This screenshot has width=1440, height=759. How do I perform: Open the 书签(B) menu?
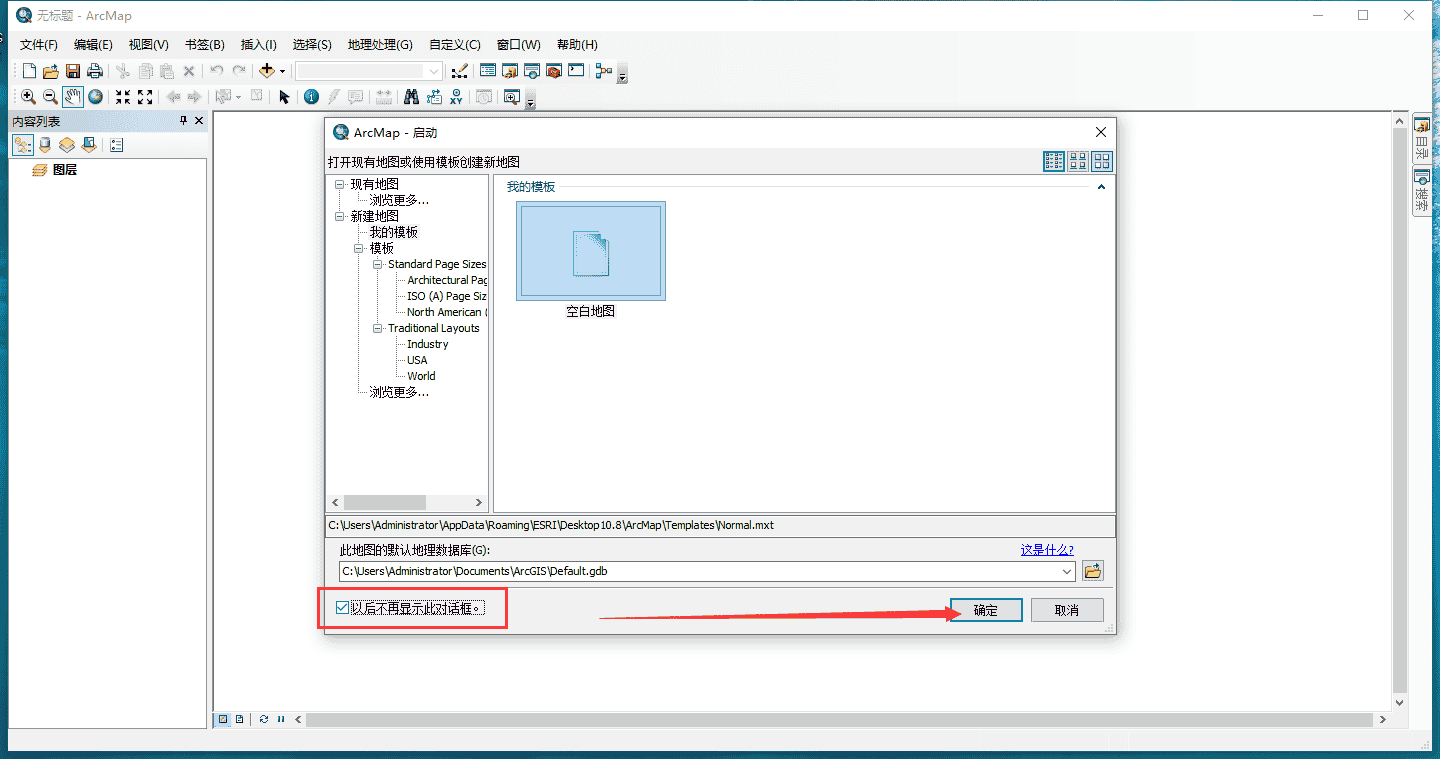point(204,45)
